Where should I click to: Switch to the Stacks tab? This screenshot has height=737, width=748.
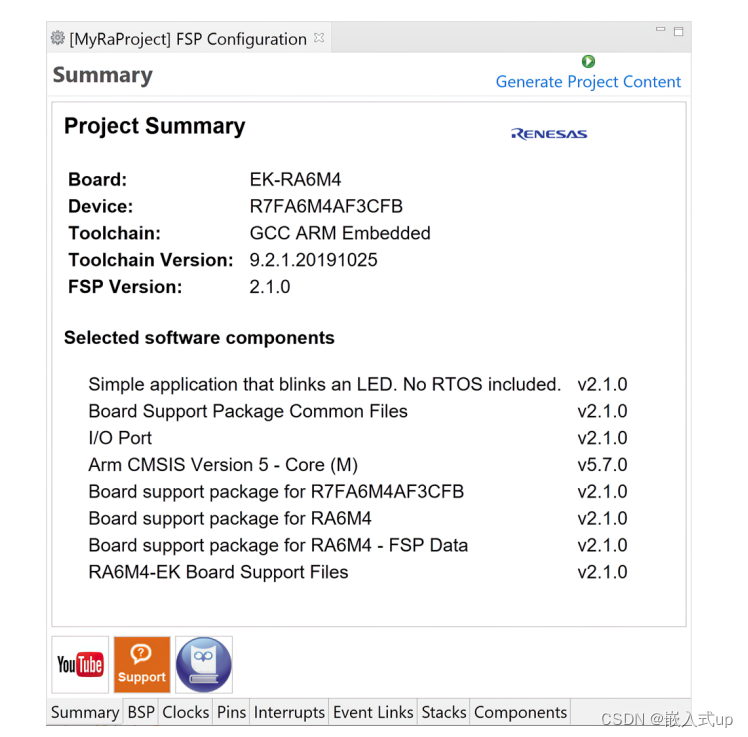tap(444, 712)
